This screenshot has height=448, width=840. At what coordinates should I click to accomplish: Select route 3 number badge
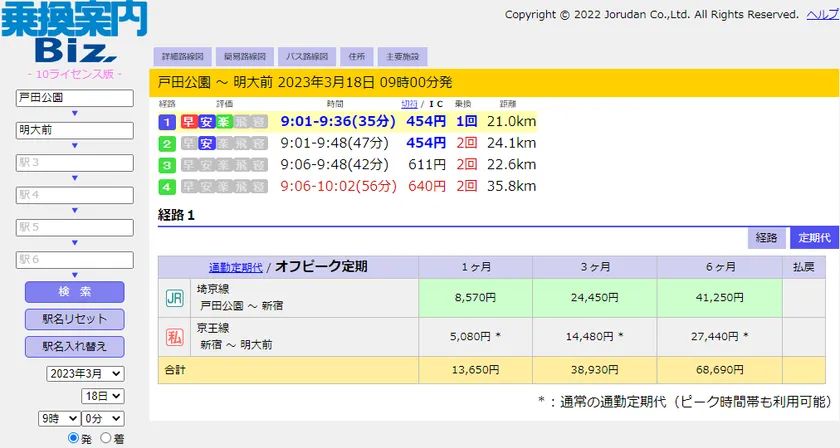[167, 165]
